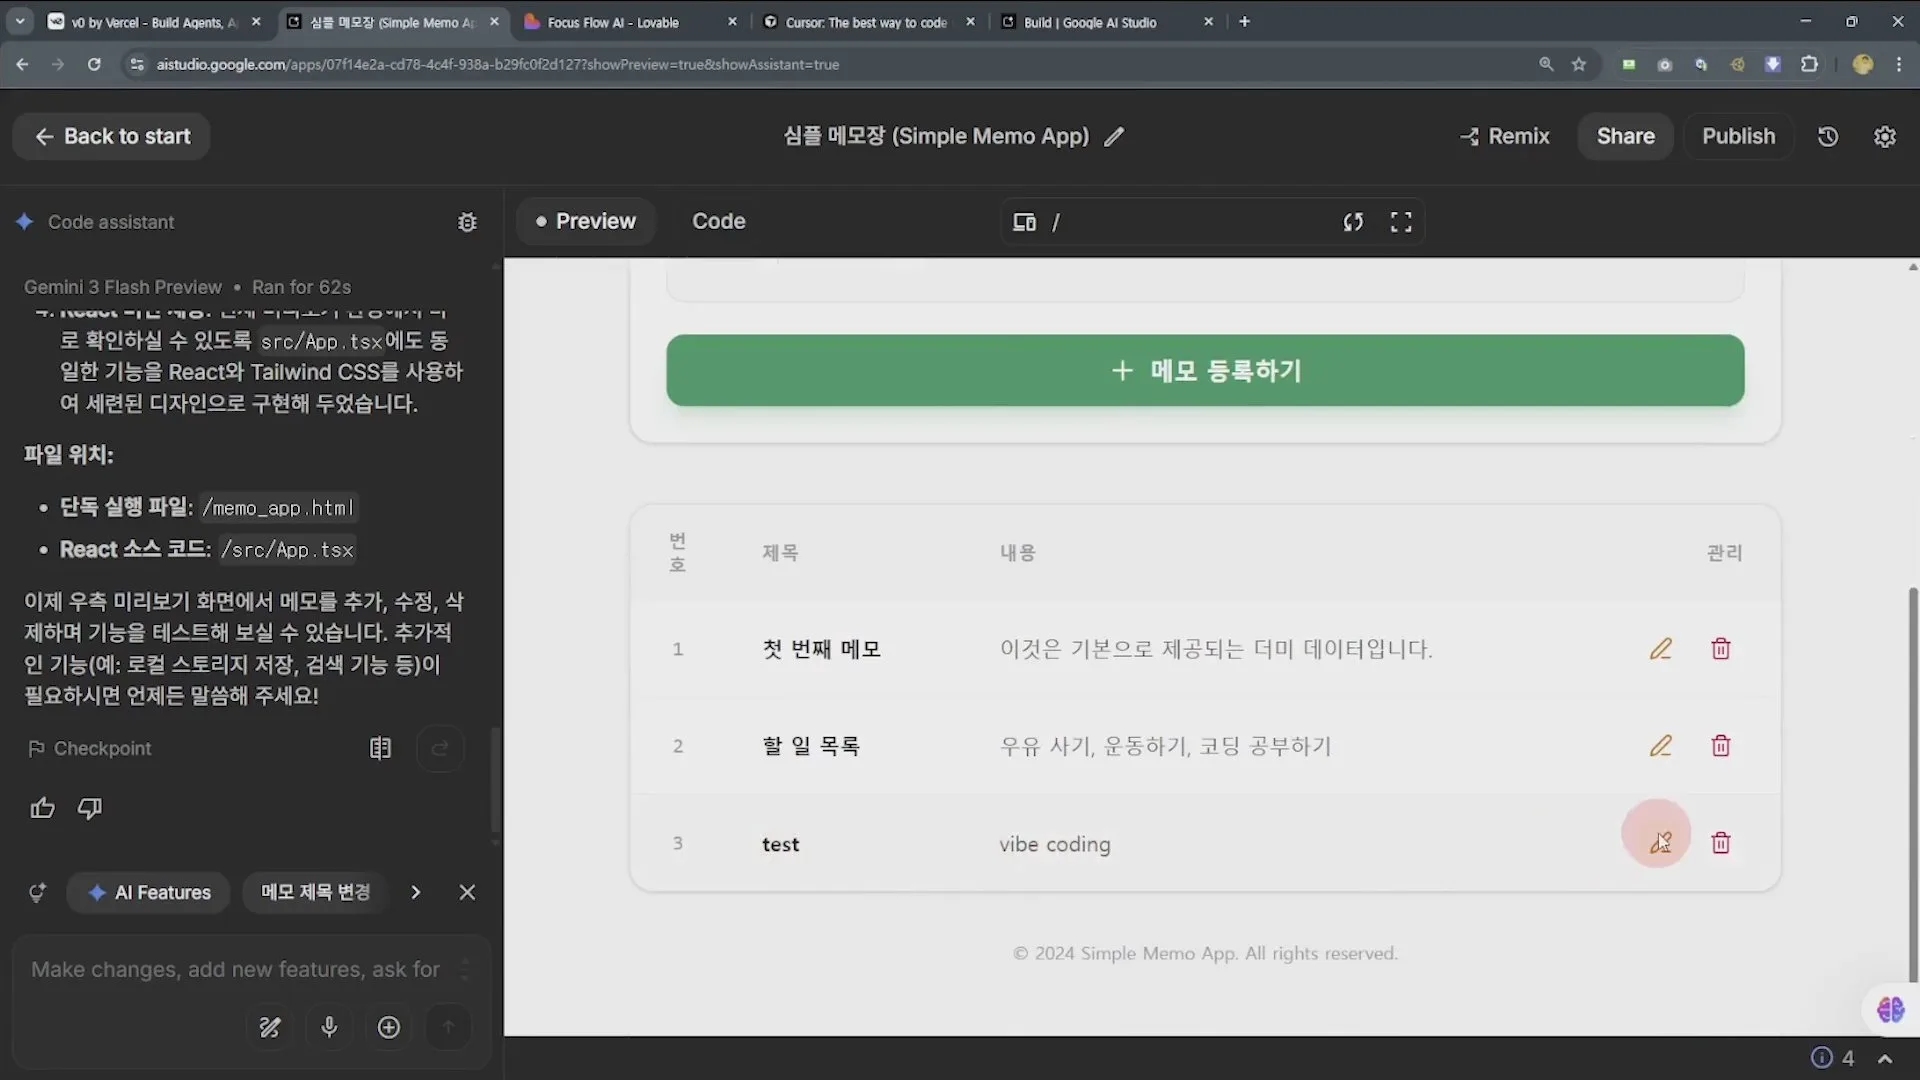This screenshot has width=1920, height=1080.
Task: Open the browser zoom magnifier icon
Action: point(1546,64)
